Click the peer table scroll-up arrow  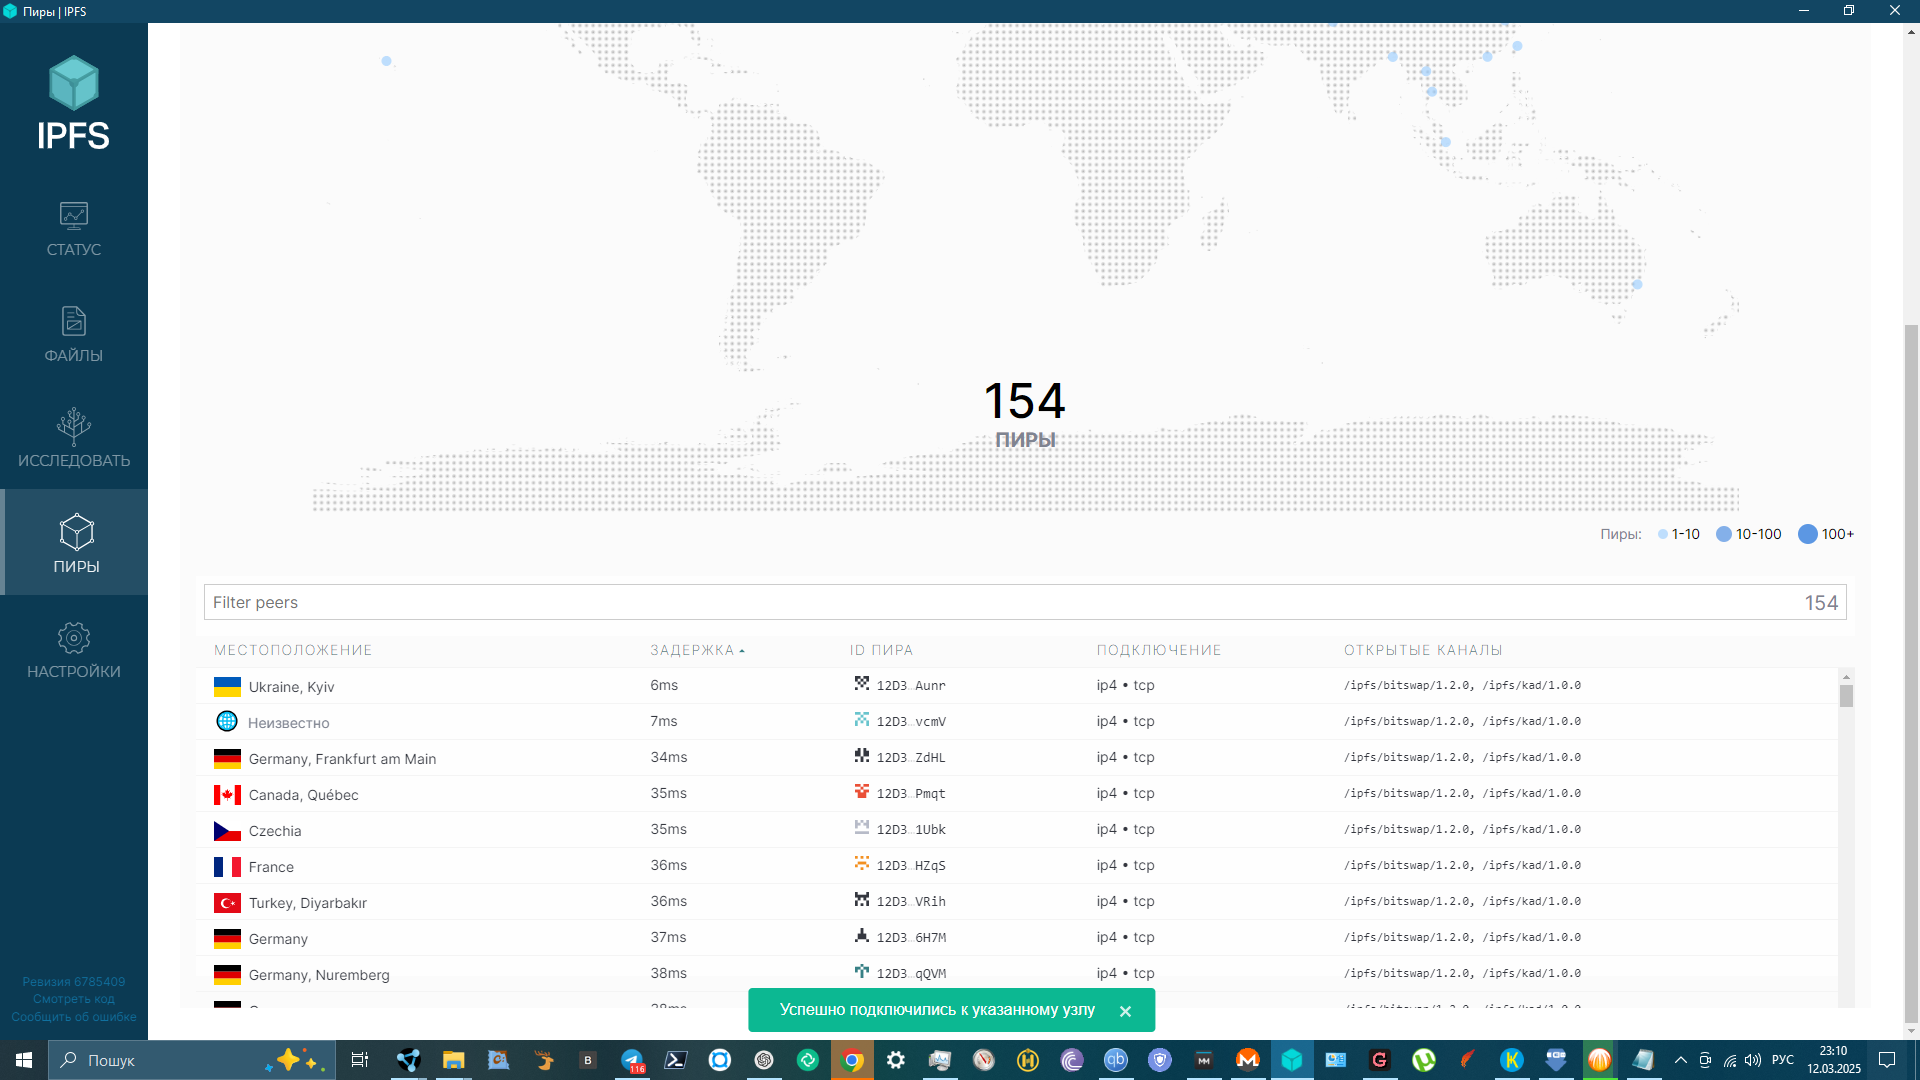coord(1846,676)
